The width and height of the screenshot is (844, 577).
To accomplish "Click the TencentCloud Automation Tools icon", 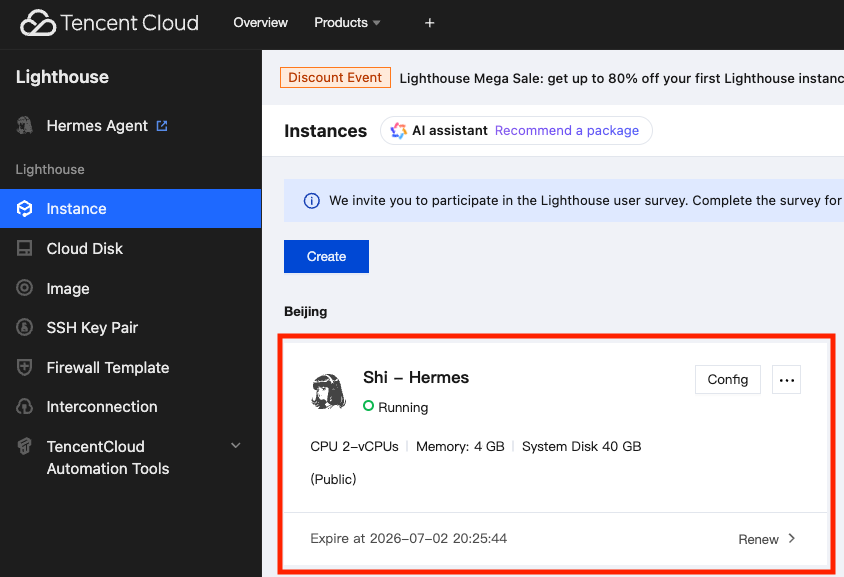I will (24, 446).
